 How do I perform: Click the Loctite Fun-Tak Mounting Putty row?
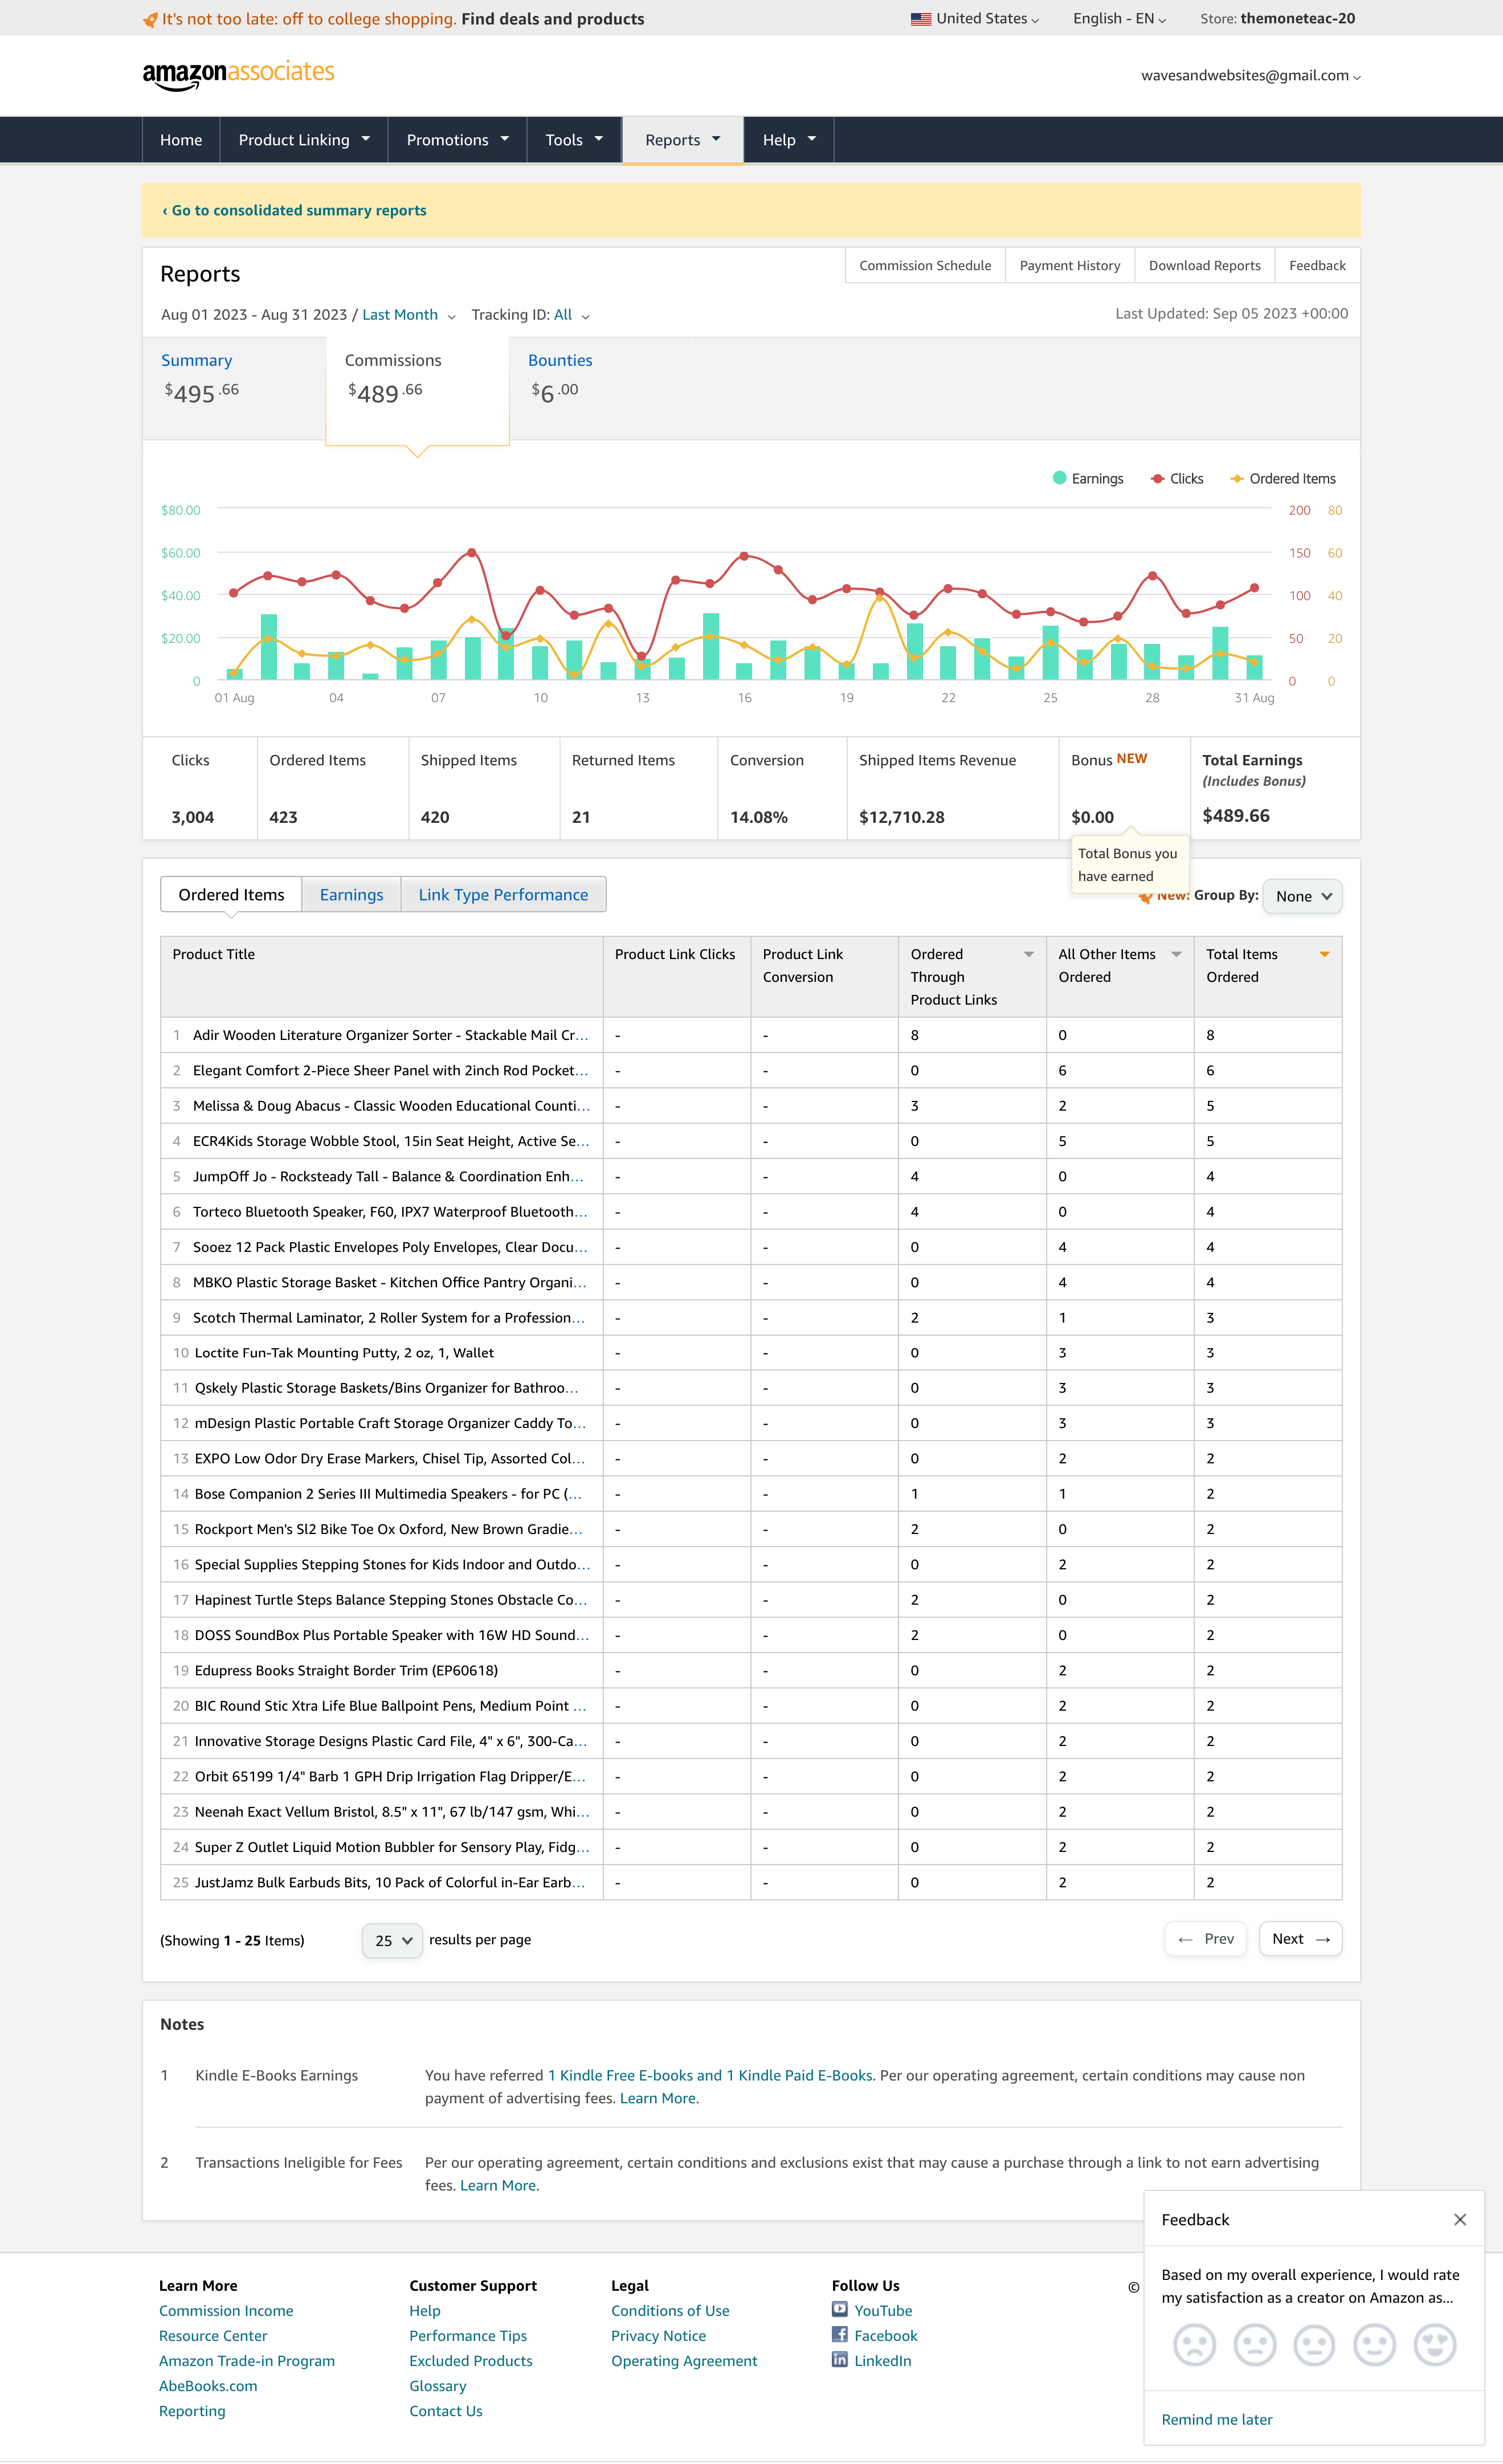(751, 1352)
